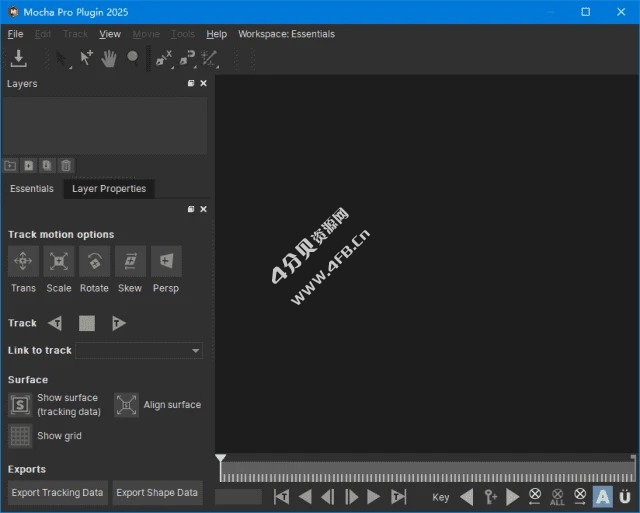Click the Save project download-arrow icon

[x=18, y=58]
